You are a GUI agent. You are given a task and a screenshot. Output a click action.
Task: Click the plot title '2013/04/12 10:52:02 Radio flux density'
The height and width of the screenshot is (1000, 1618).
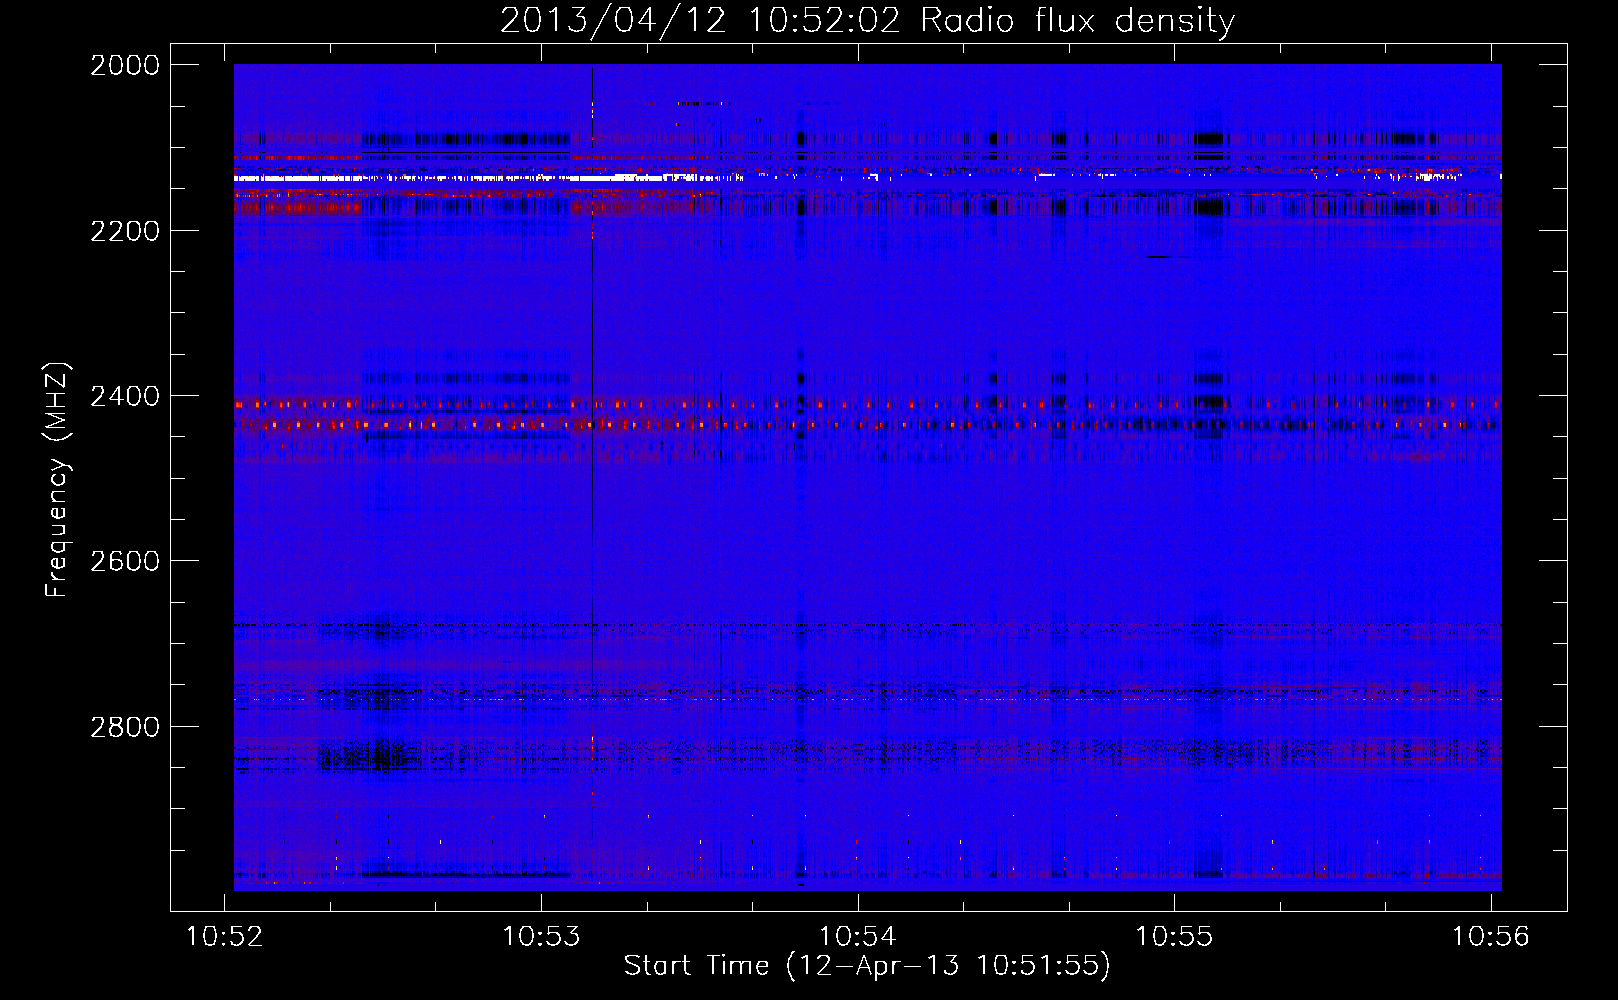coord(867,21)
